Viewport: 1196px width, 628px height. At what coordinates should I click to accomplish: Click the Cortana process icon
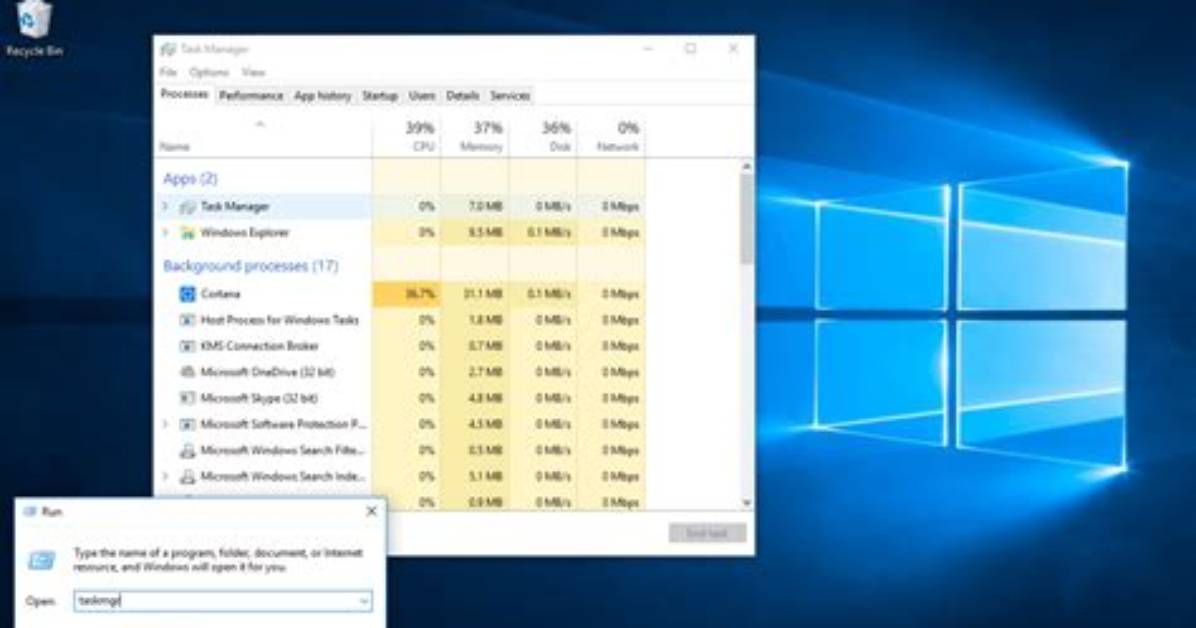(187, 294)
